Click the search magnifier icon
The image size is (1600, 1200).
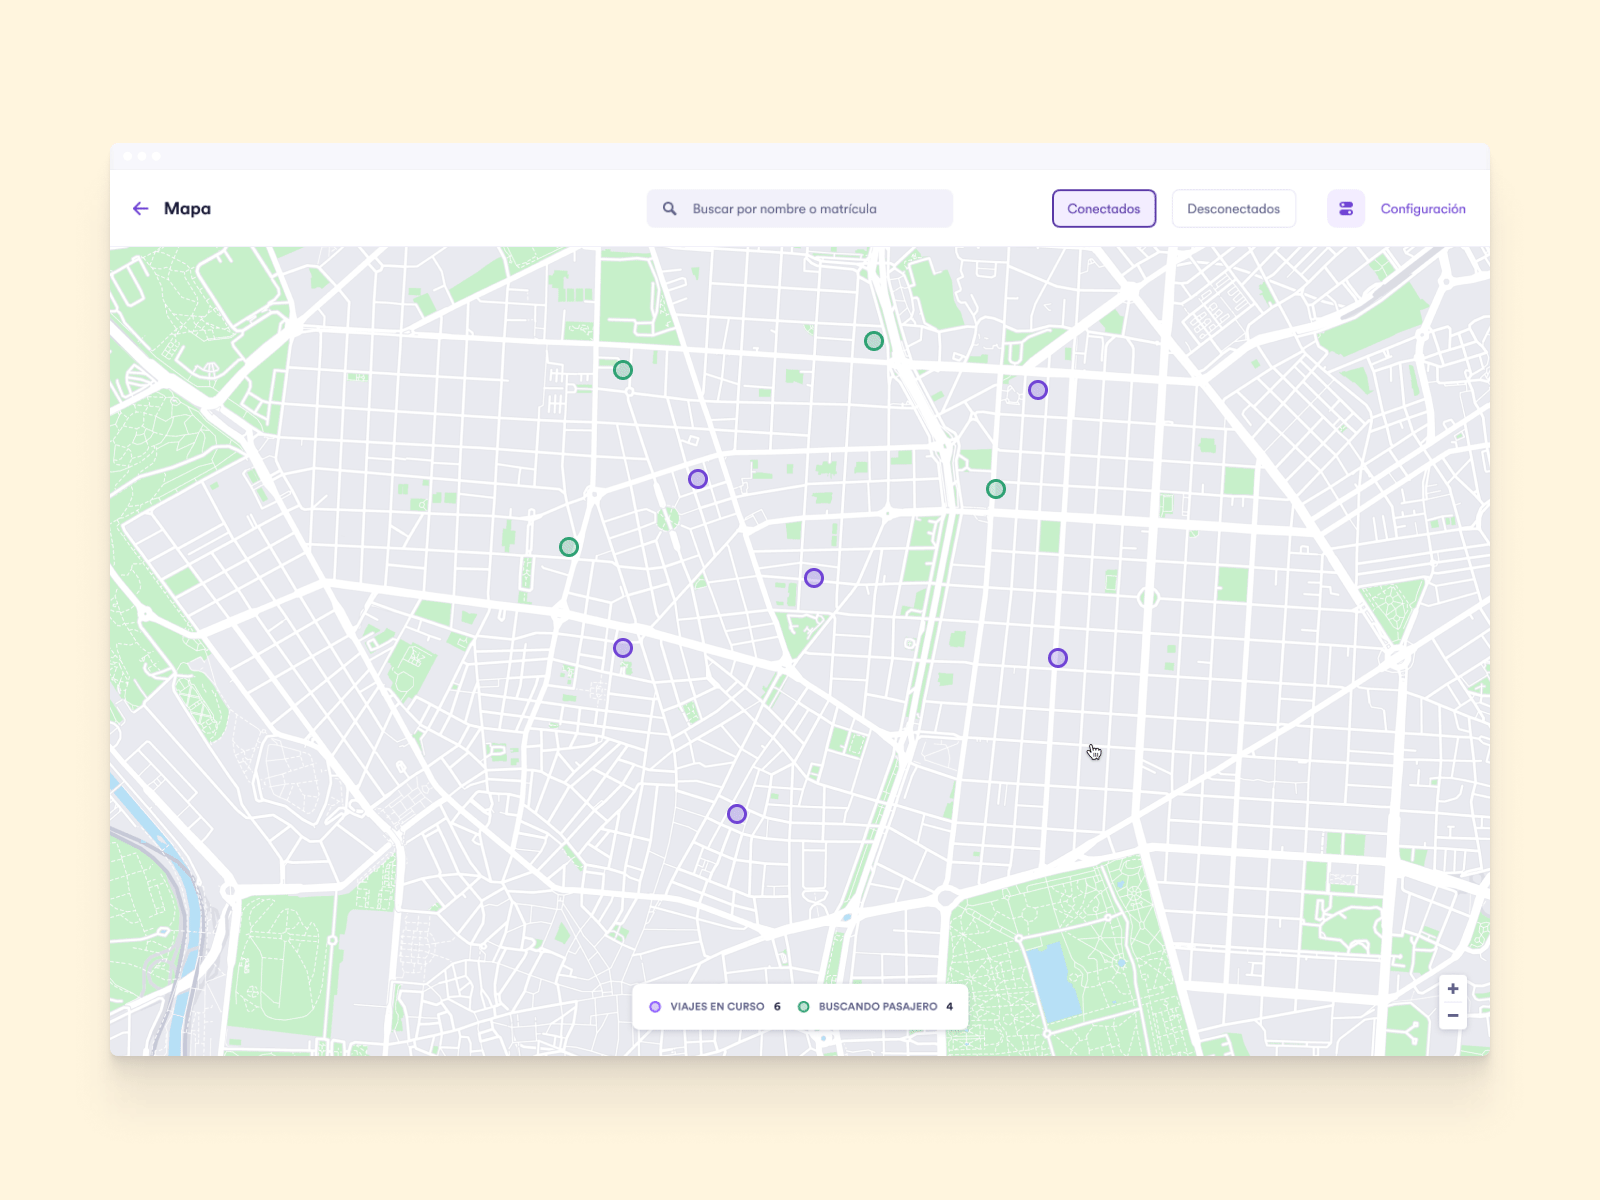pyautogui.click(x=668, y=208)
